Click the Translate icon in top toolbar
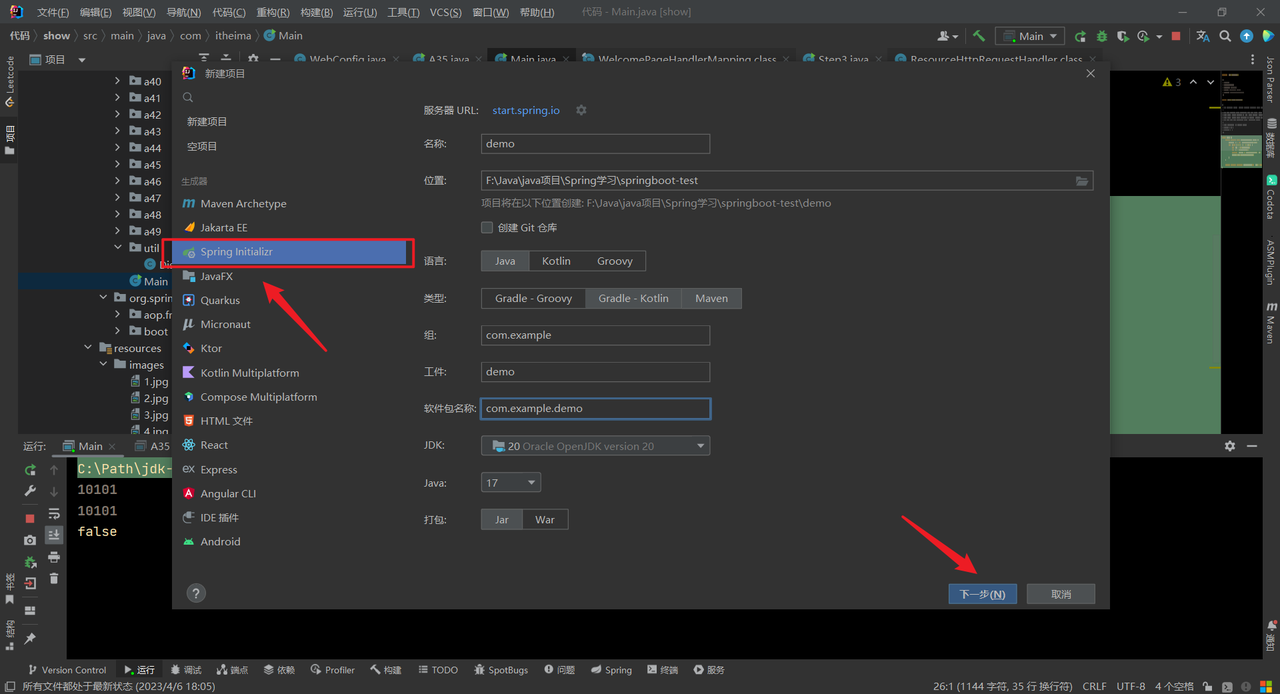The width and height of the screenshot is (1280, 694). click(x=1202, y=36)
